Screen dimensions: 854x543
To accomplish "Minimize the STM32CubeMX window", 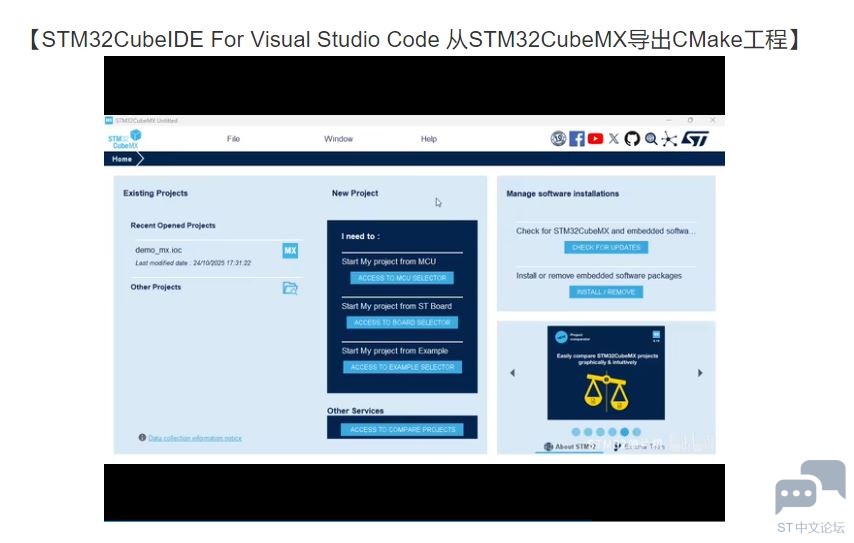I will [669, 120].
